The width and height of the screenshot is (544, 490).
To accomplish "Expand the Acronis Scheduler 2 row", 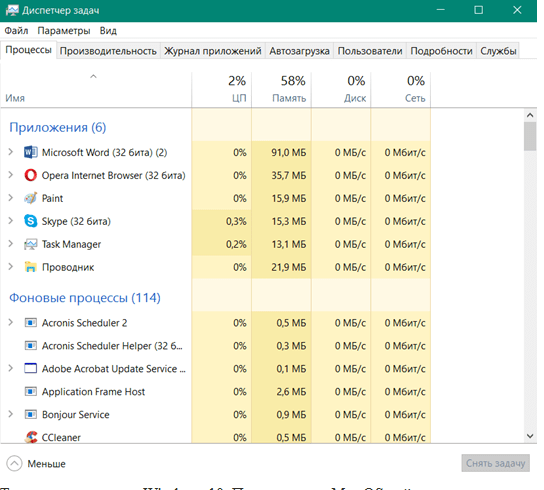I will 11,322.
